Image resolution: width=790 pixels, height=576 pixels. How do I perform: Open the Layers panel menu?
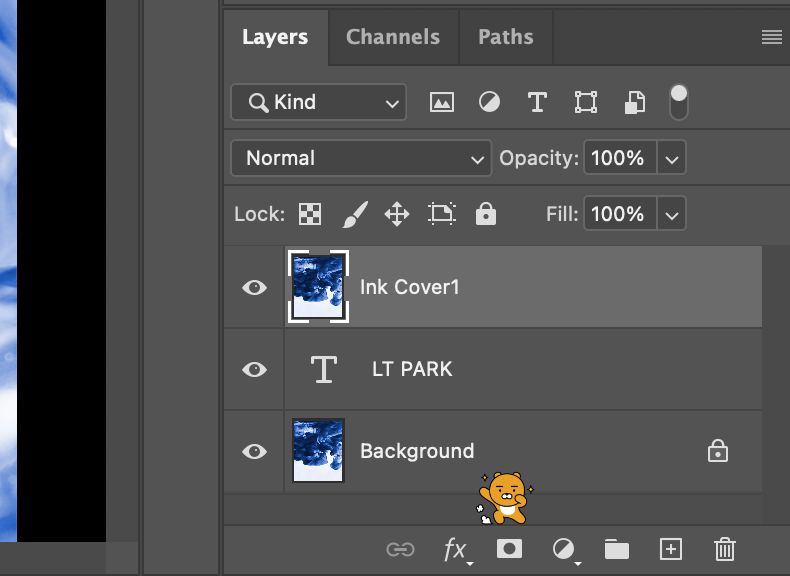coord(772,37)
